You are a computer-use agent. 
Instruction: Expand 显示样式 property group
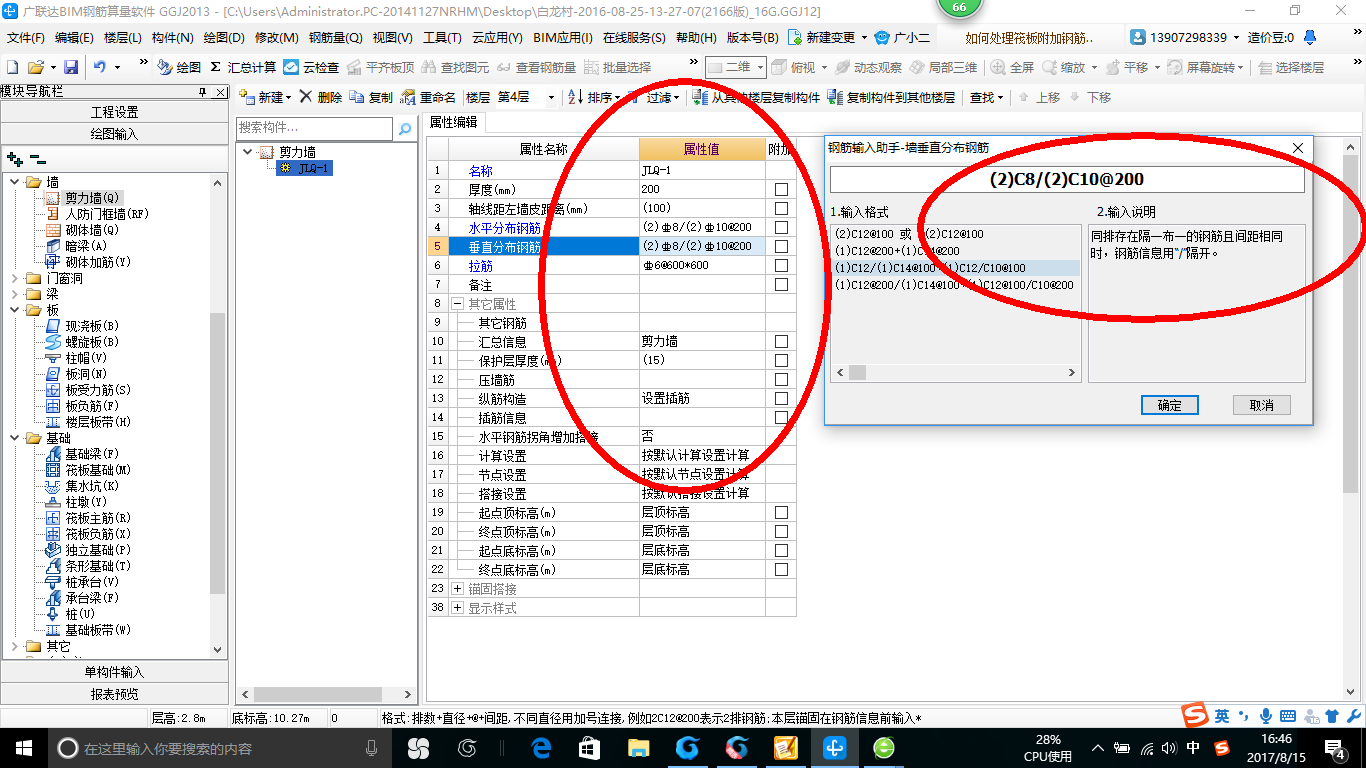[457, 607]
